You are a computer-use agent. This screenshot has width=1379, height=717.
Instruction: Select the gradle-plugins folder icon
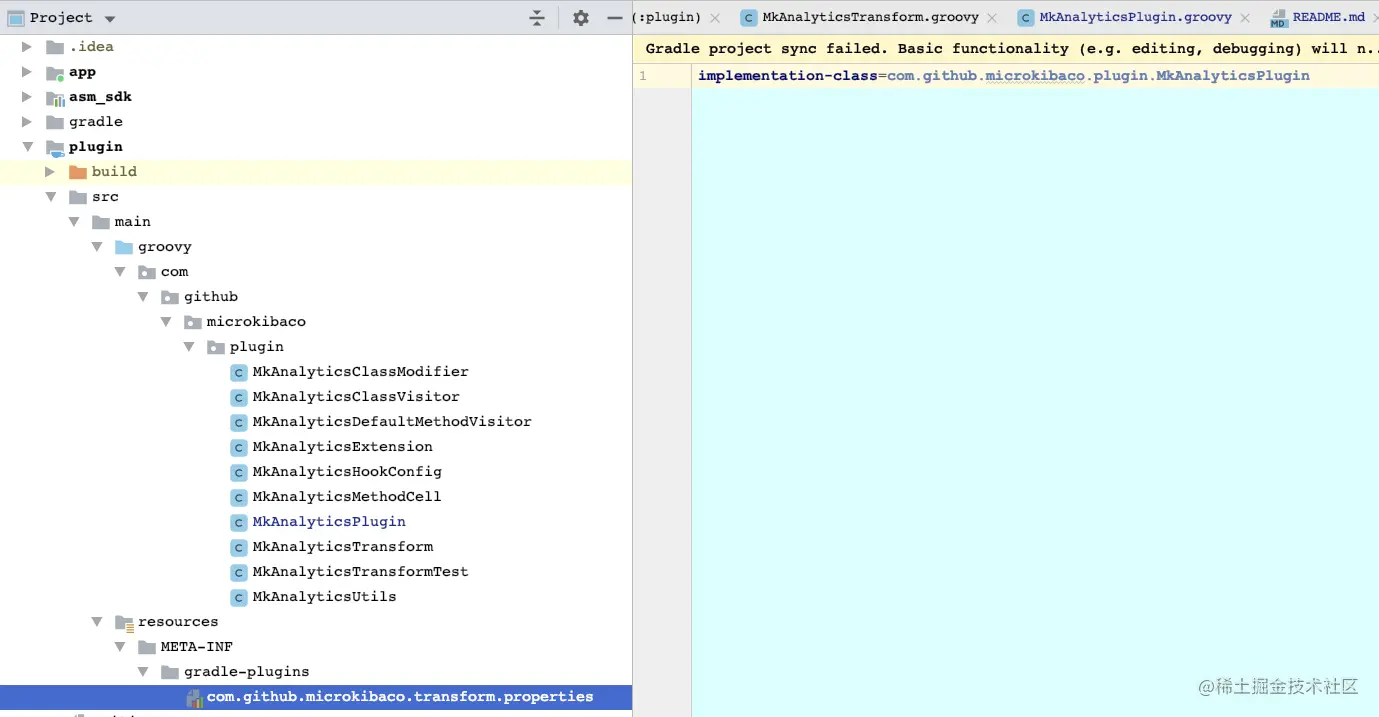[170, 672]
